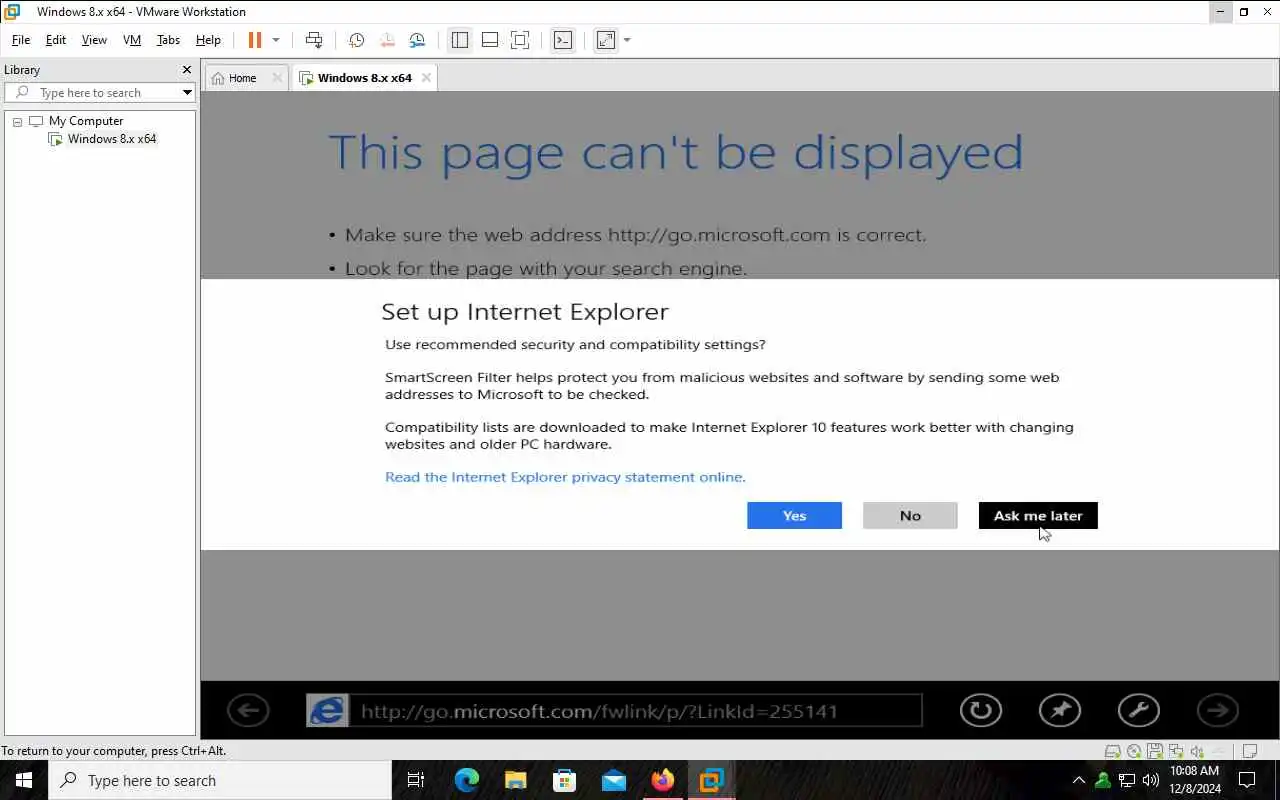Open the Help menu
This screenshot has width=1280, height=800.
(x=208, y=40)
